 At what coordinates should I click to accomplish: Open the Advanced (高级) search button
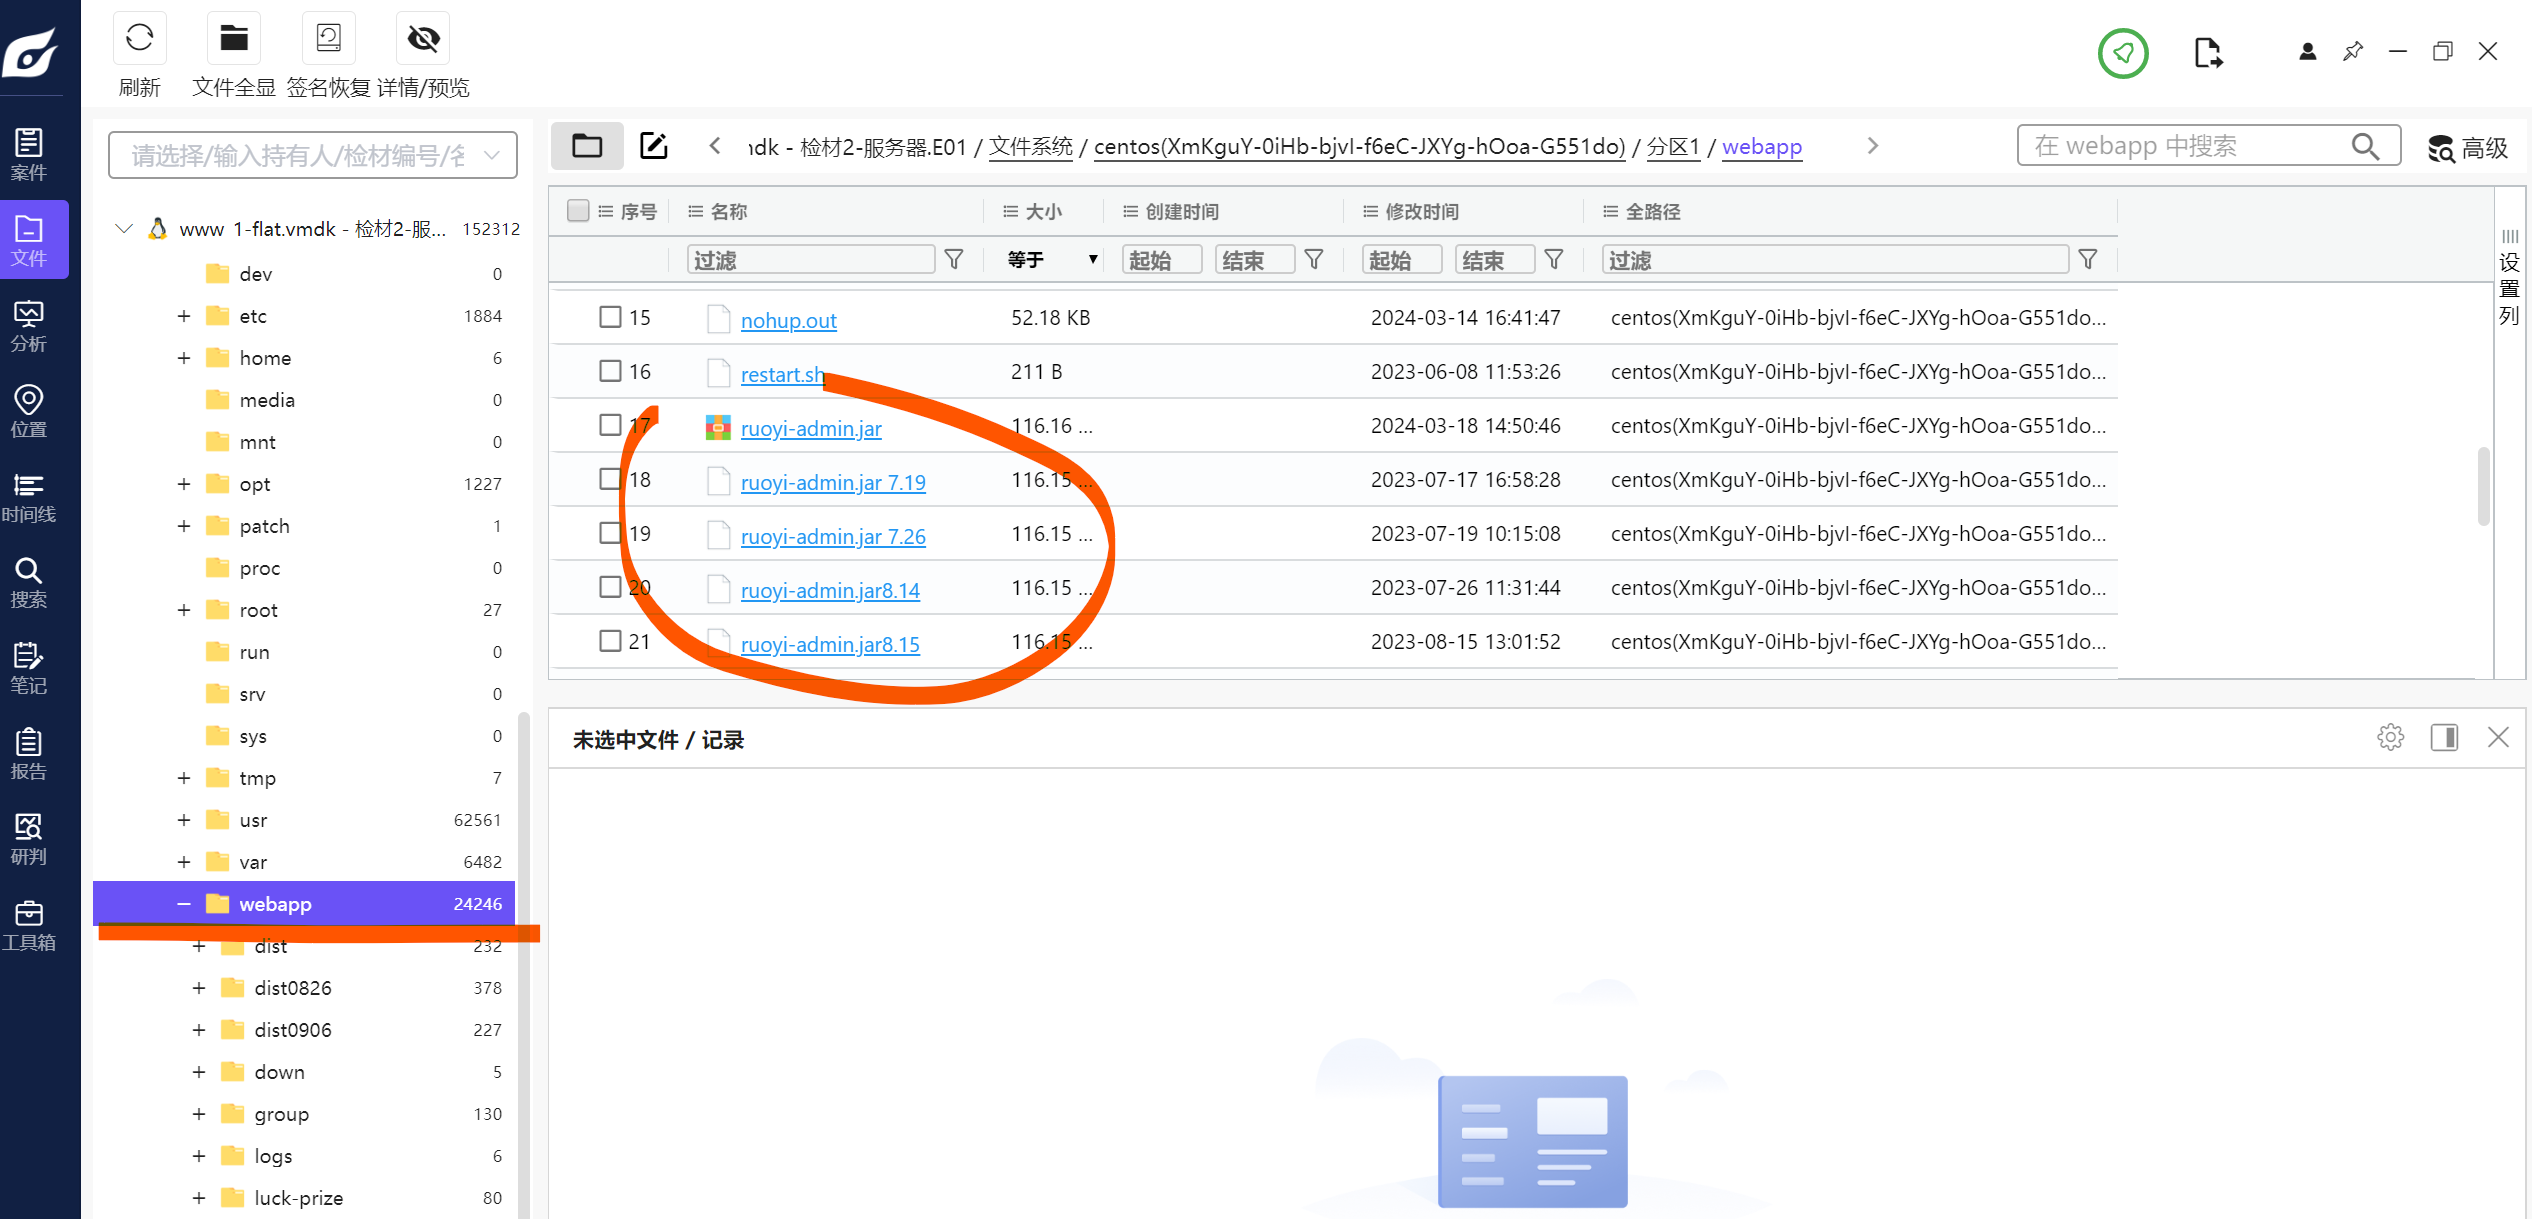(2468, 148)
